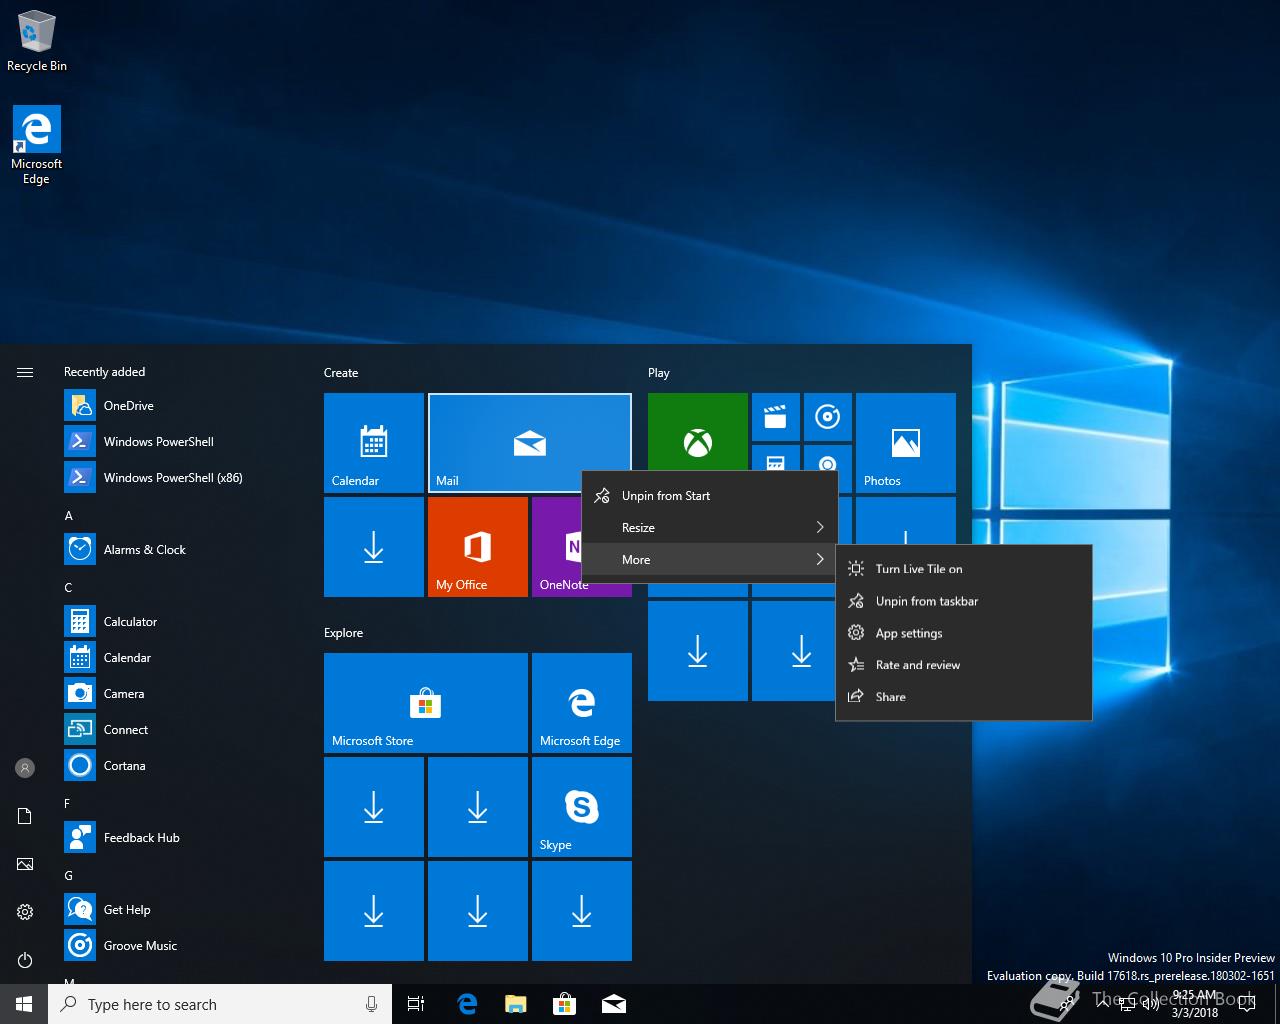
Task: Click the user account icon in Start
Action: pyautogui.click(x=25, y=768)
